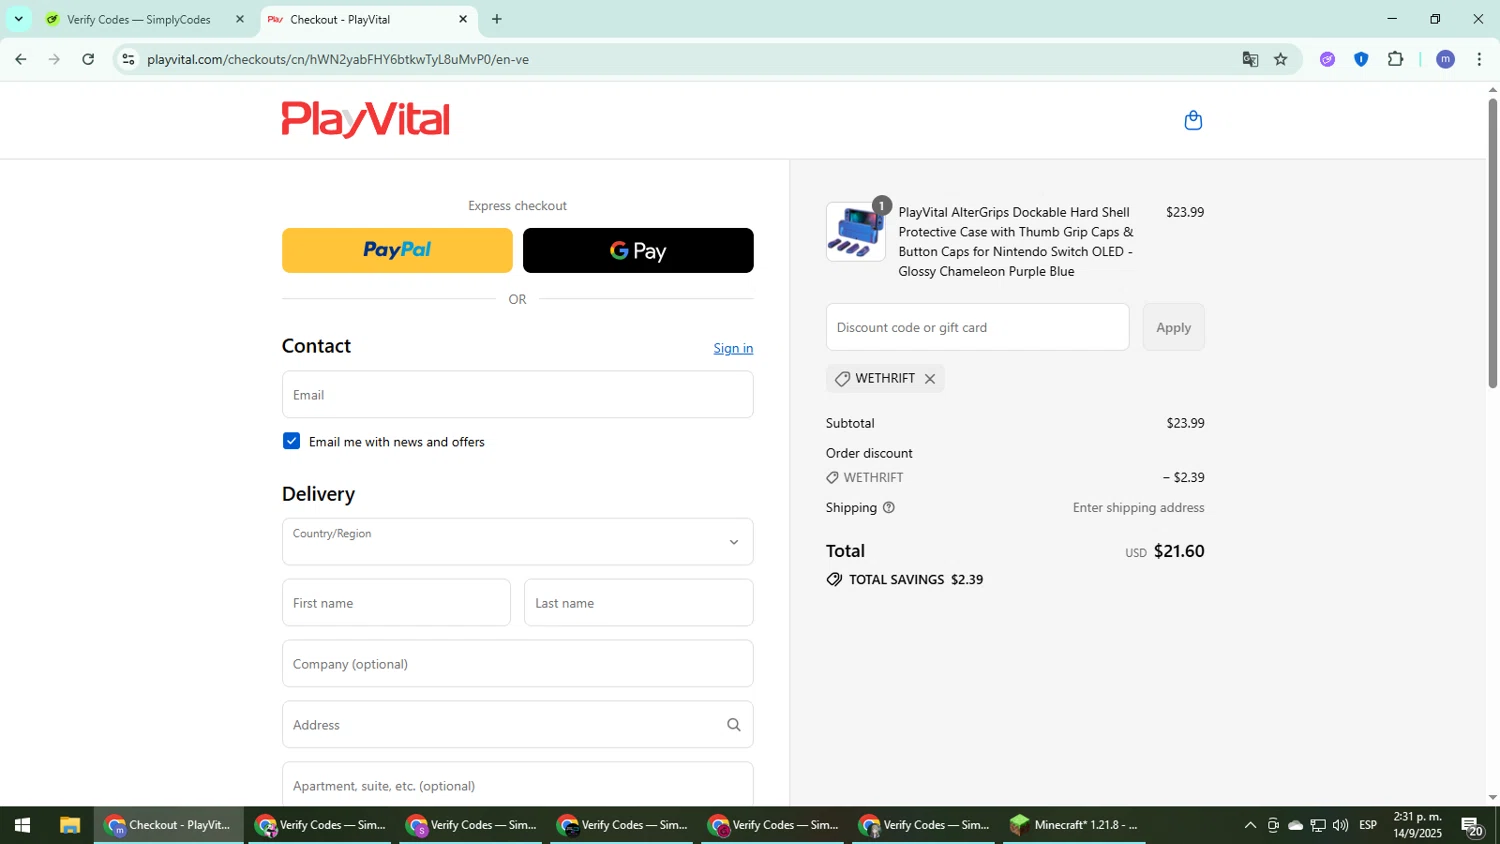Open the Windows Start menu
1500x844 pixels.
[22, 826]
